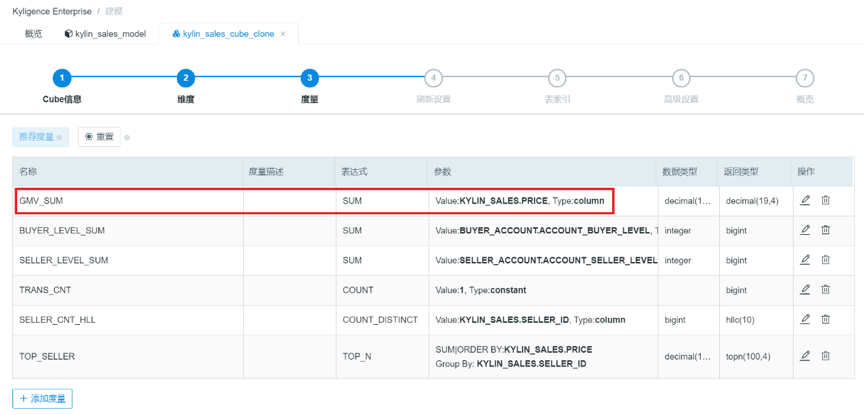Delete the TRANS_CNT measure
The height and width of the screenshot is (415, 864).
click(825, 290)
